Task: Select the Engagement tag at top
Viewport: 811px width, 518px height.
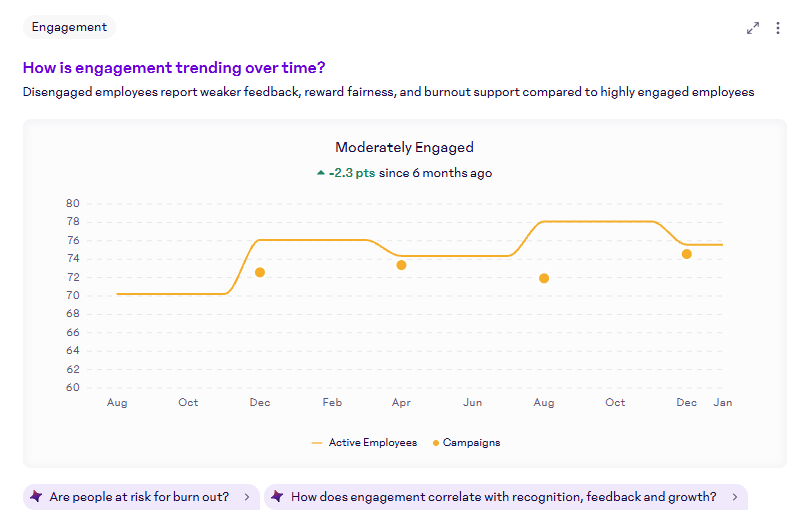Action: coord(69,27)
